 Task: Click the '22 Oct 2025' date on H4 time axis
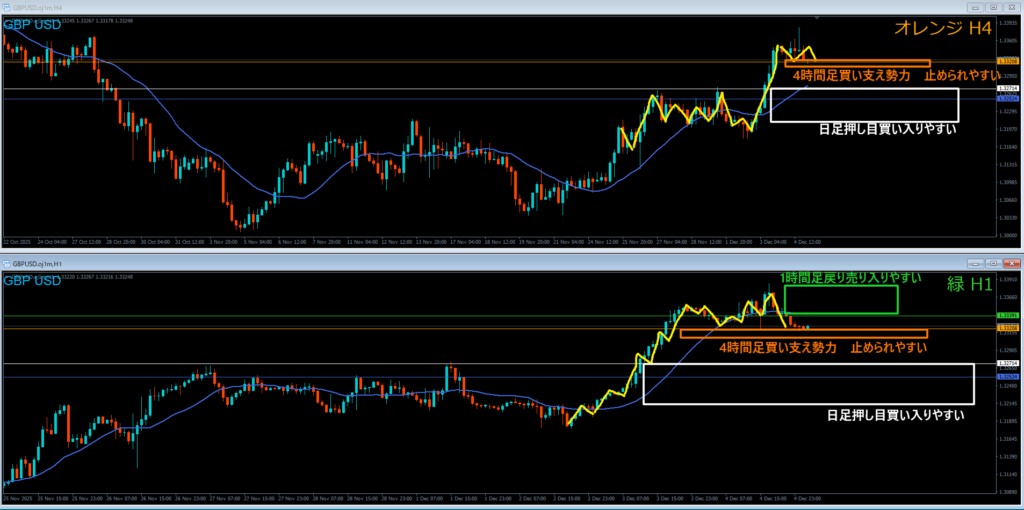point(18,242)
